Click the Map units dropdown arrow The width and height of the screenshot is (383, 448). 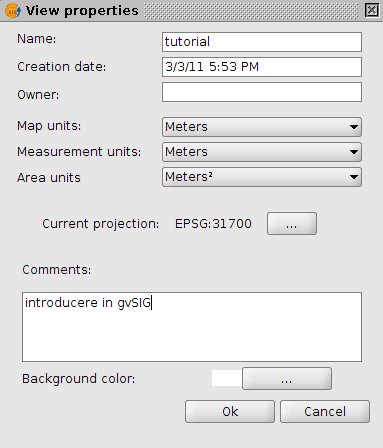pos(354,127)
